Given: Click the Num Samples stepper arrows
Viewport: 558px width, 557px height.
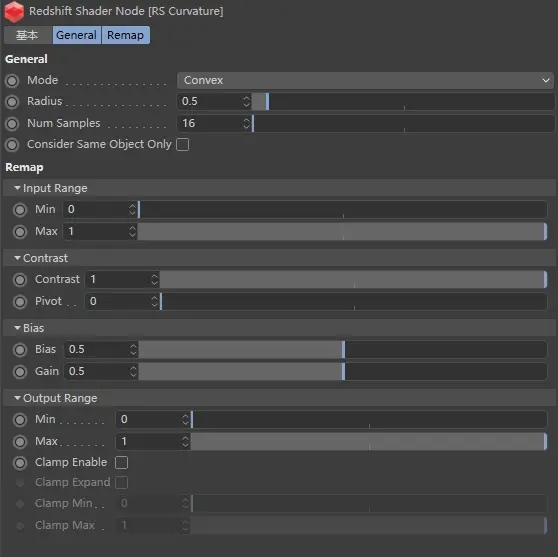Looking at the screenshot, I should 246,124.
